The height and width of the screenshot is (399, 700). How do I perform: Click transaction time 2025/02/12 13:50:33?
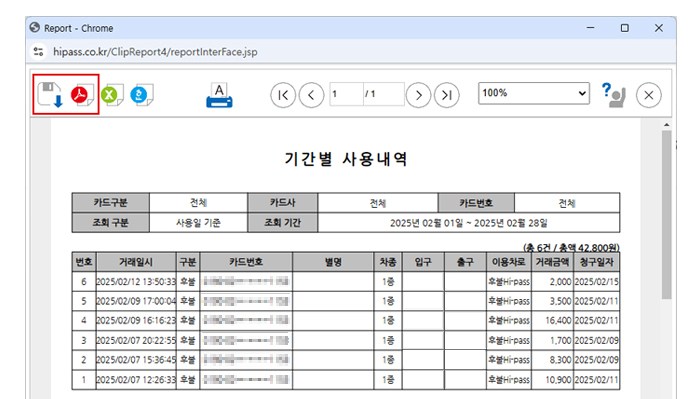pos(136,282)
